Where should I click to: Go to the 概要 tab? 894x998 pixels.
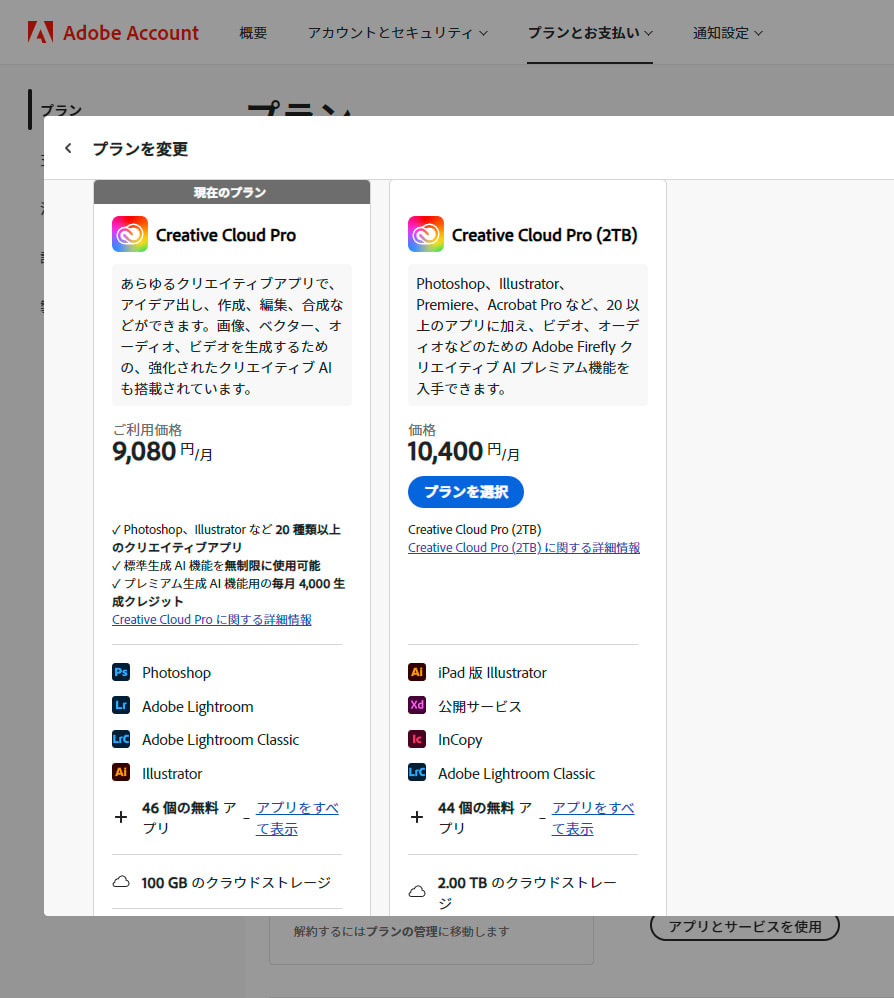[x=253, y=33]
